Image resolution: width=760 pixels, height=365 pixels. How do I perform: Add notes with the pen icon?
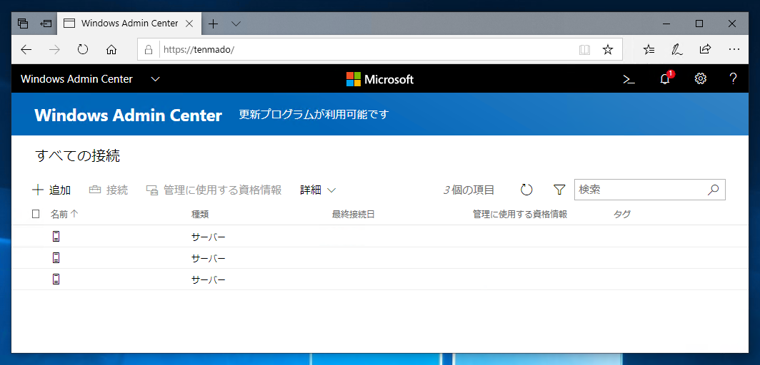pyautogui.click(x=677, y=49)
